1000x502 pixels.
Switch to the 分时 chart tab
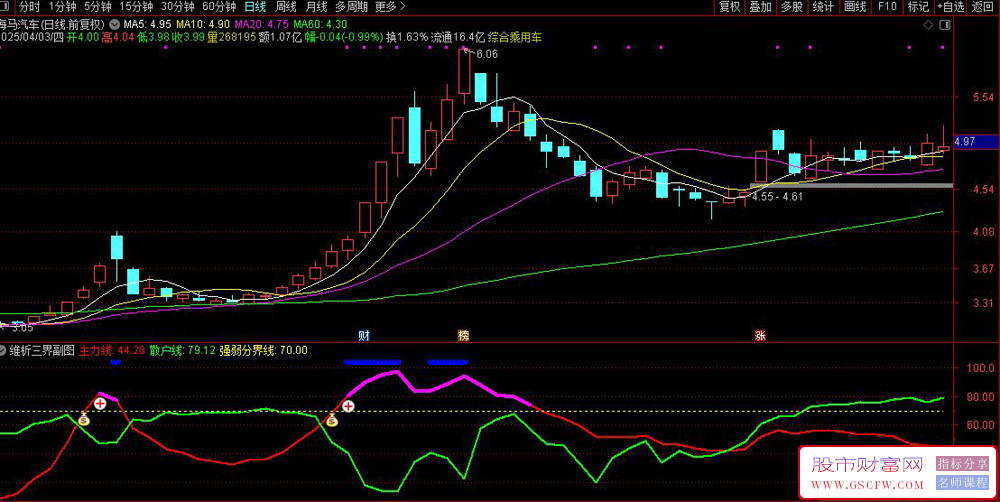pyautogui.click(x=29, y=7)
